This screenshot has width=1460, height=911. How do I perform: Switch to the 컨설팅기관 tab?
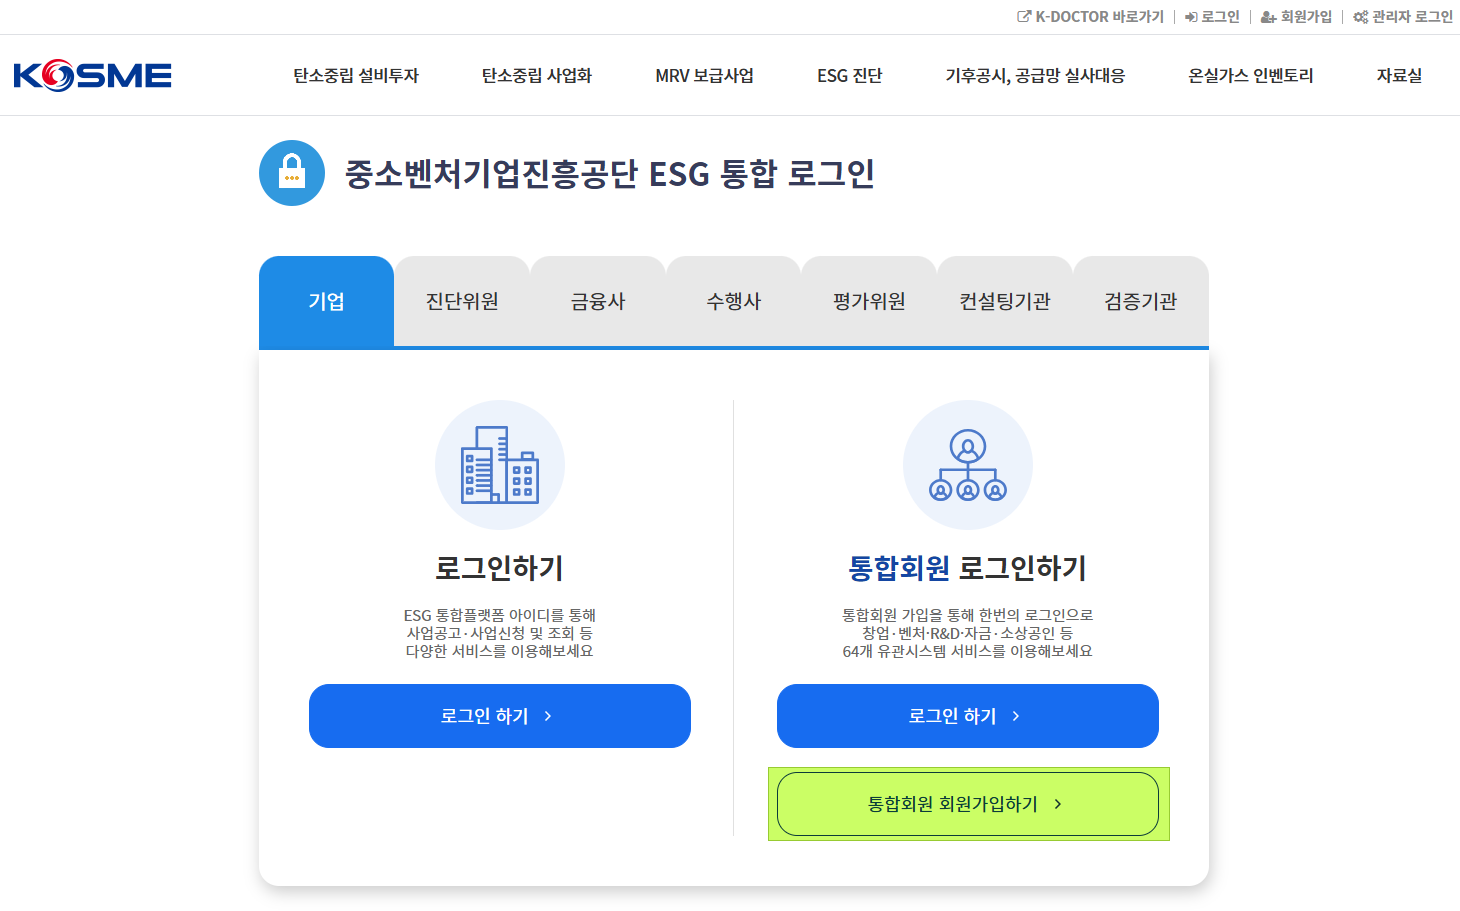[x=1005, y=301]
